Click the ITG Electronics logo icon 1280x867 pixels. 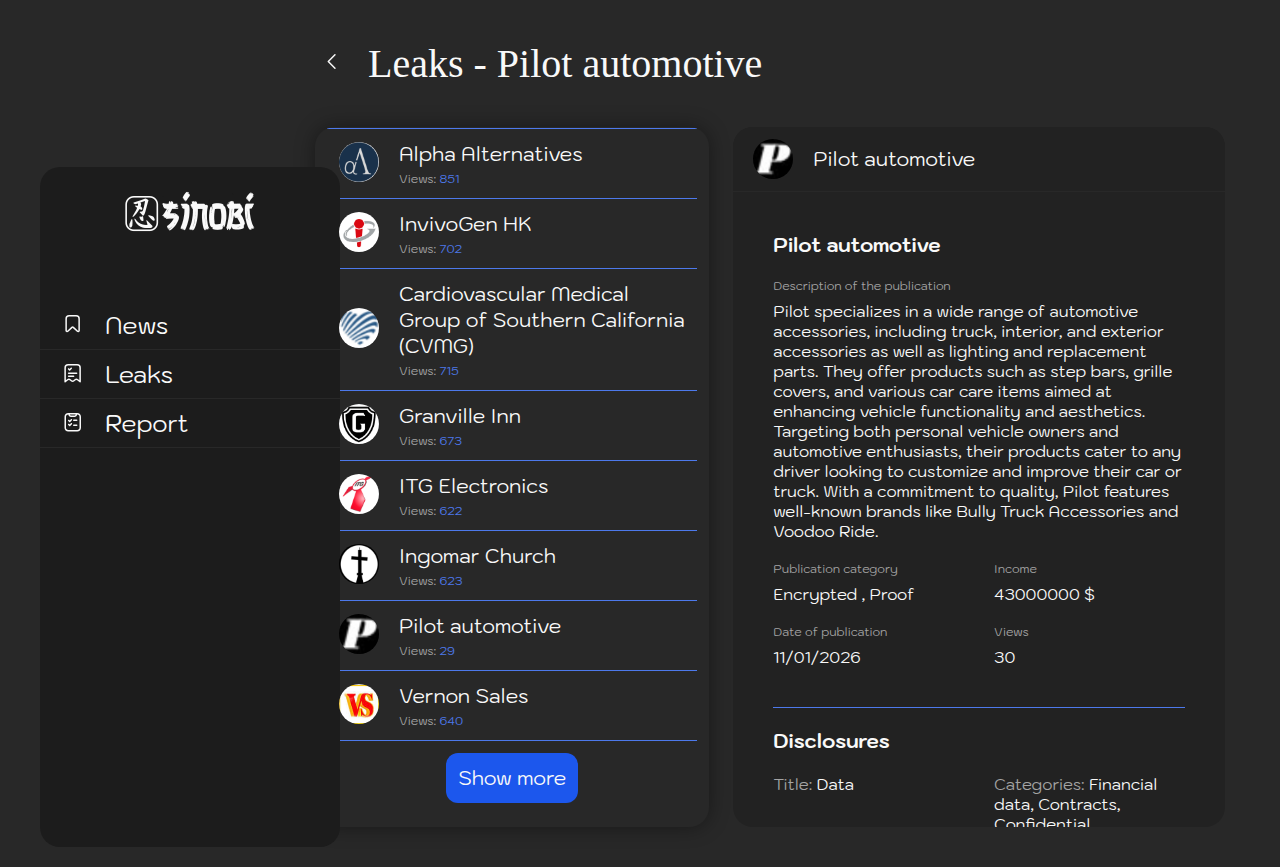pos(359,494)
